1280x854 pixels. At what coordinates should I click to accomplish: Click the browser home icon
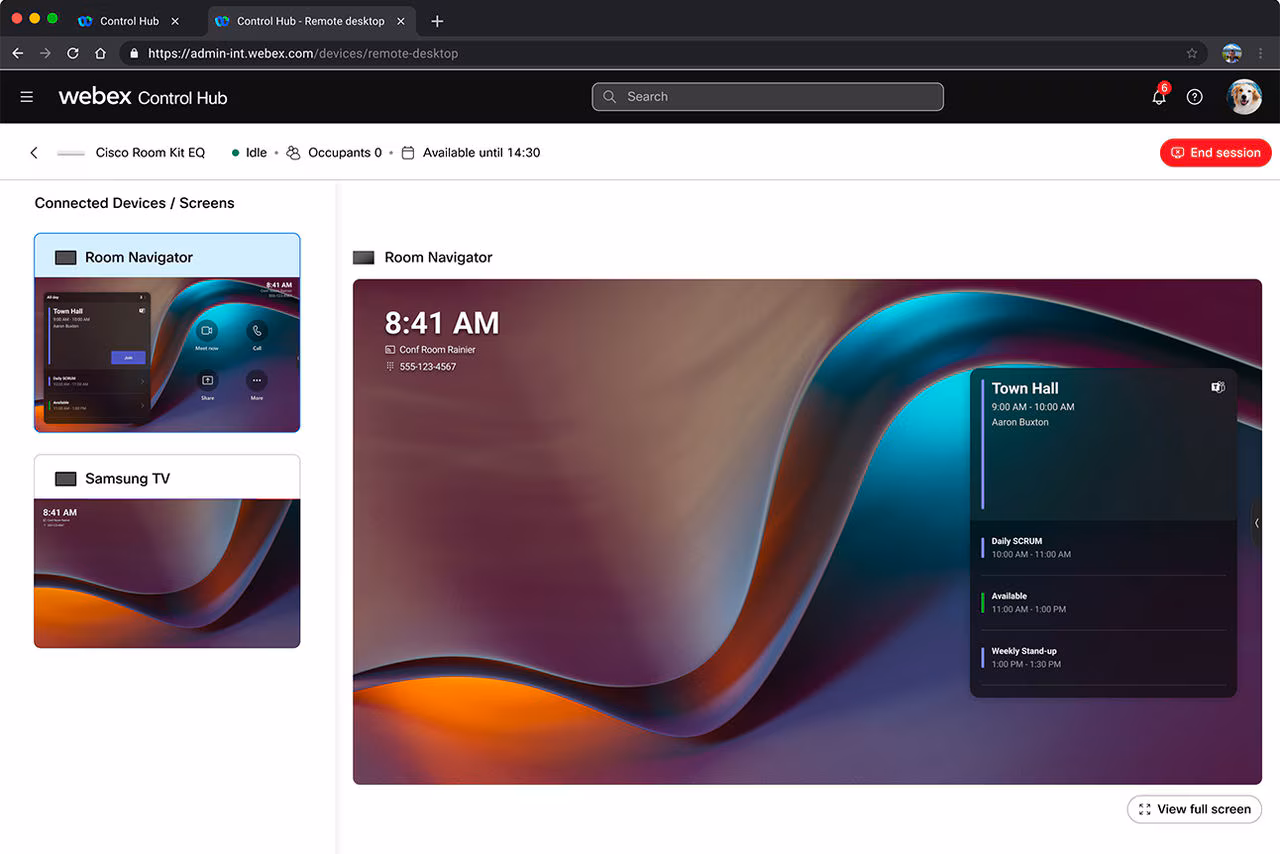click(x=100, y=53)
